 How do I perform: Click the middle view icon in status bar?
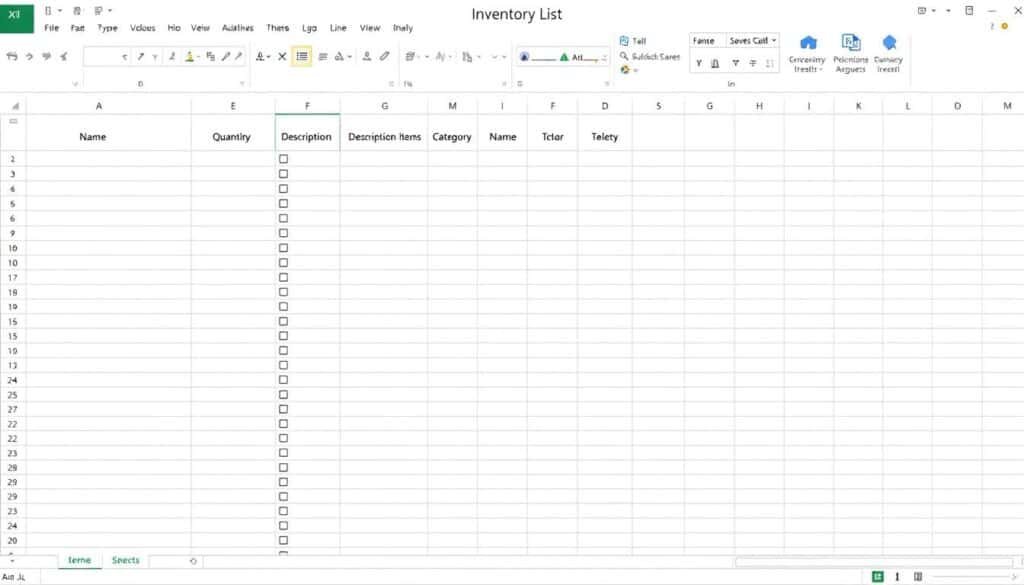pos(897,577)
